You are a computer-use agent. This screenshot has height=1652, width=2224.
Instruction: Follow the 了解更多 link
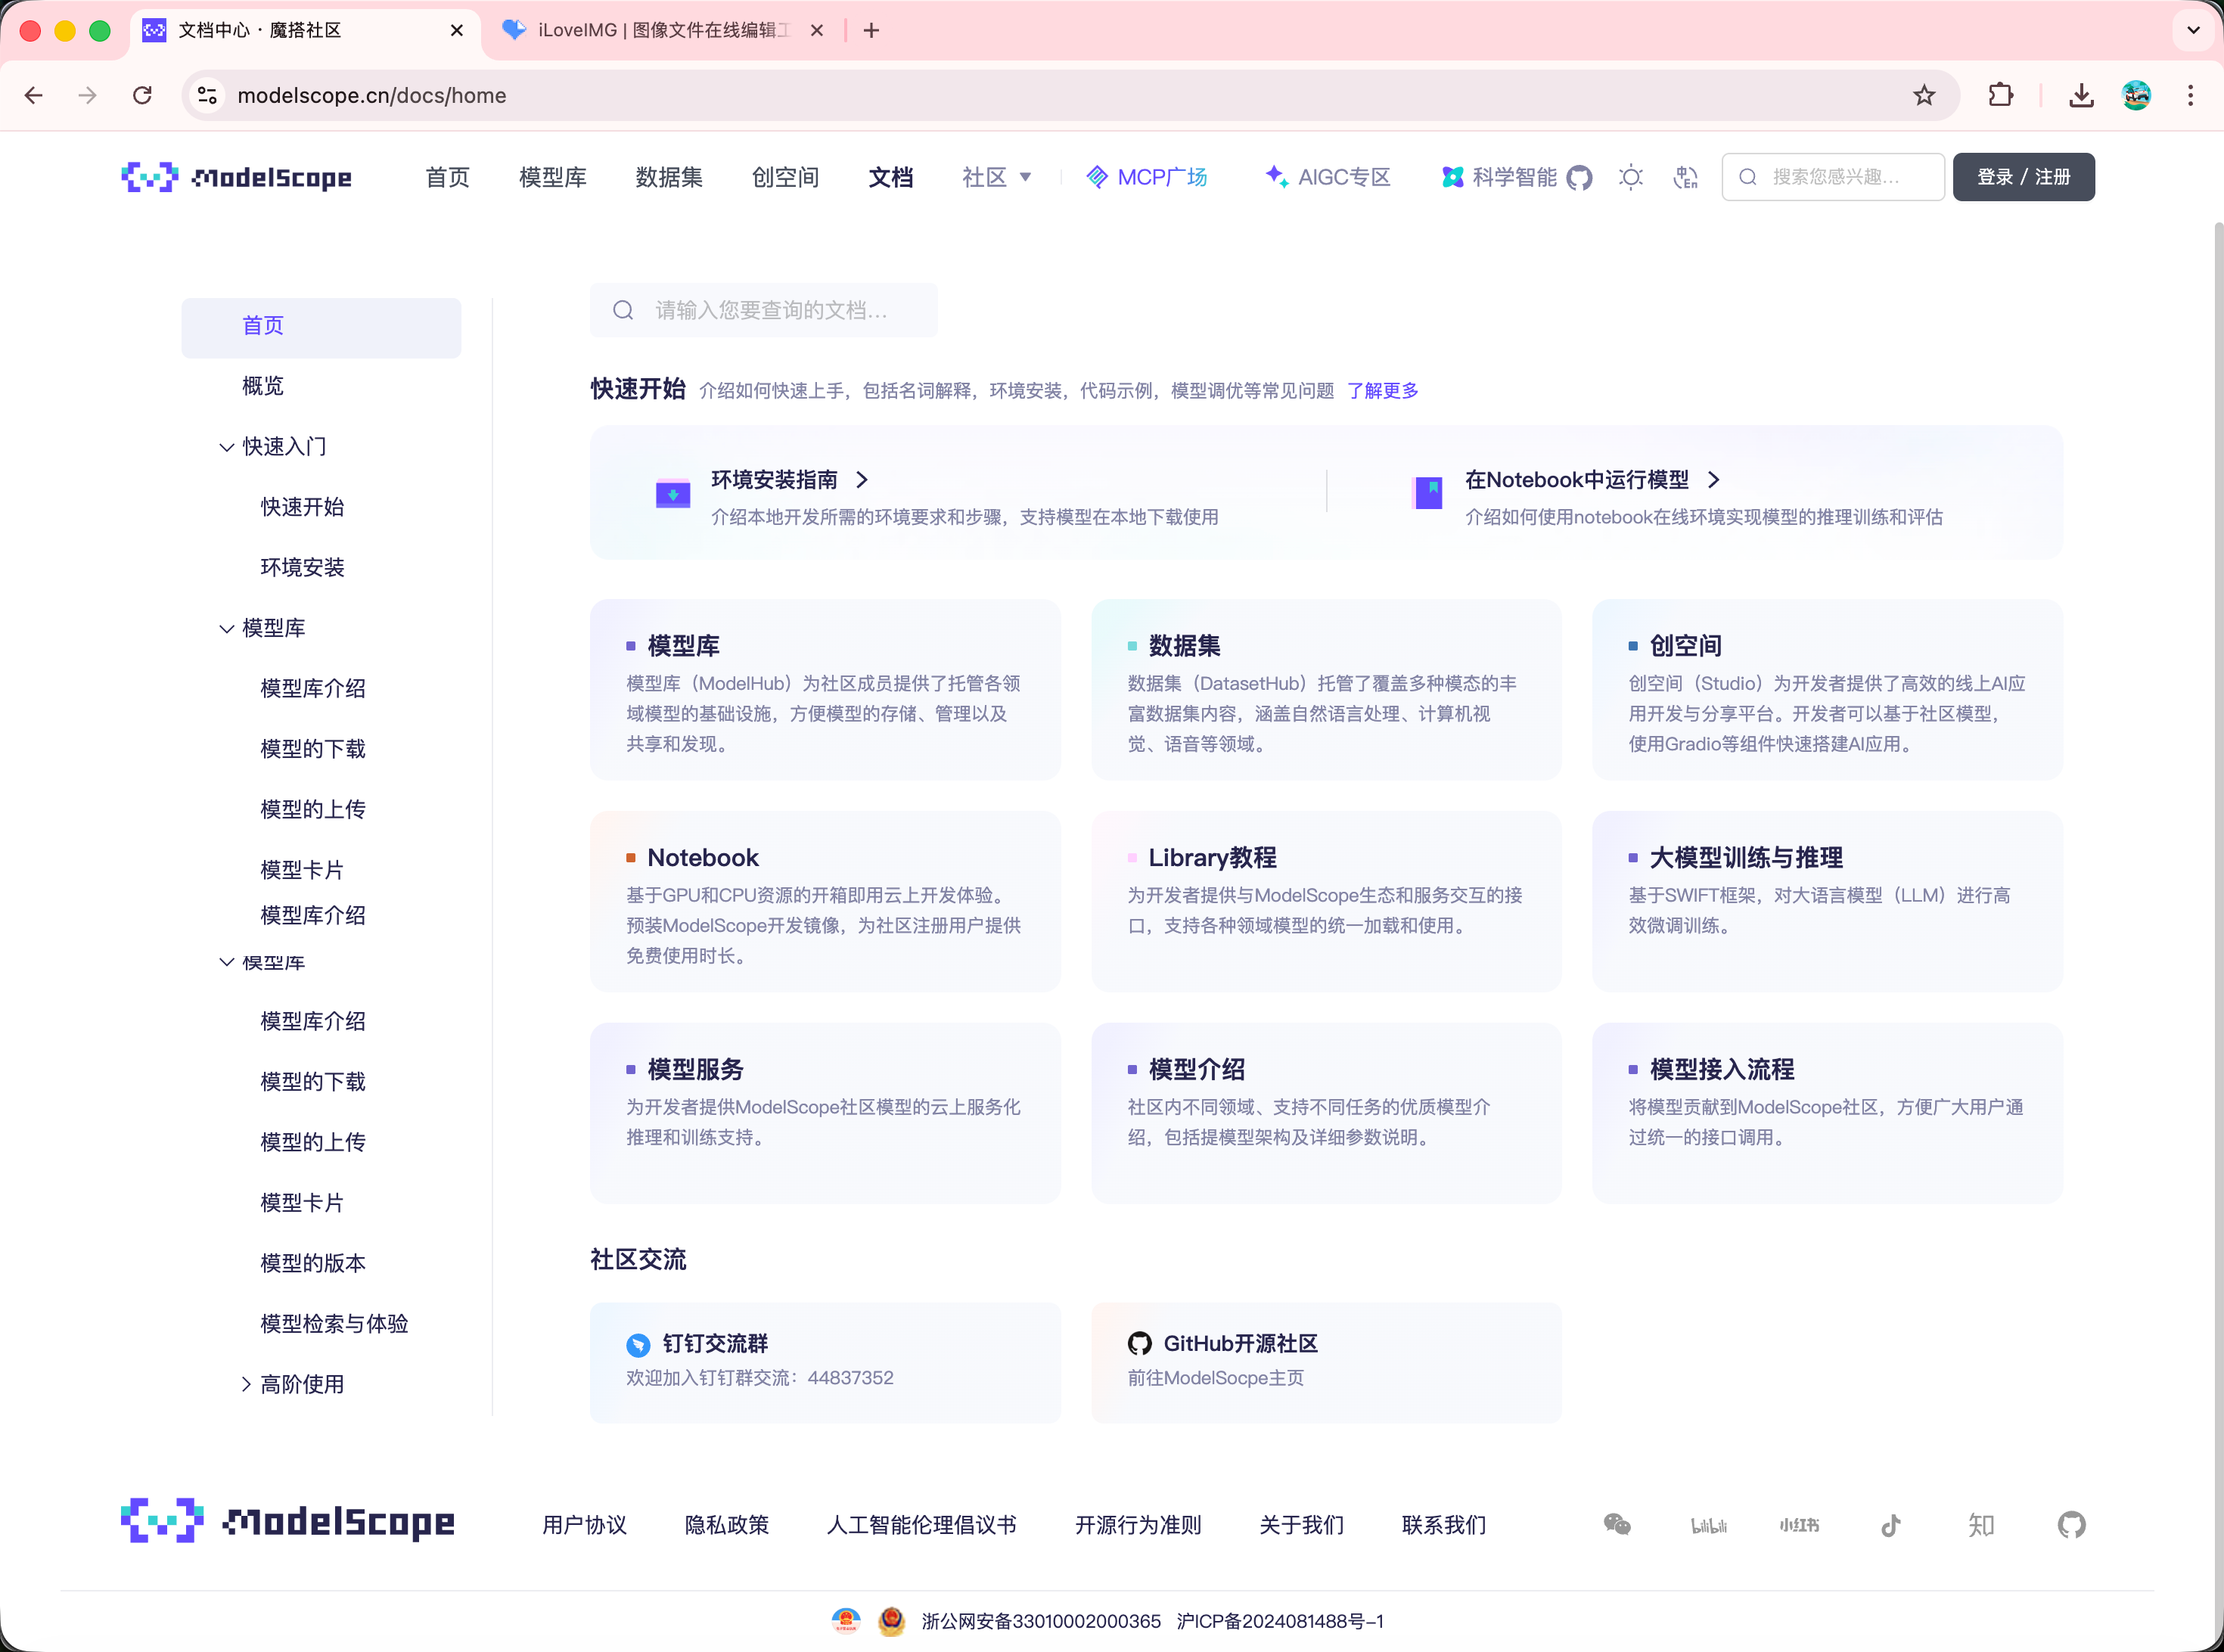[x=1382, y=390]
